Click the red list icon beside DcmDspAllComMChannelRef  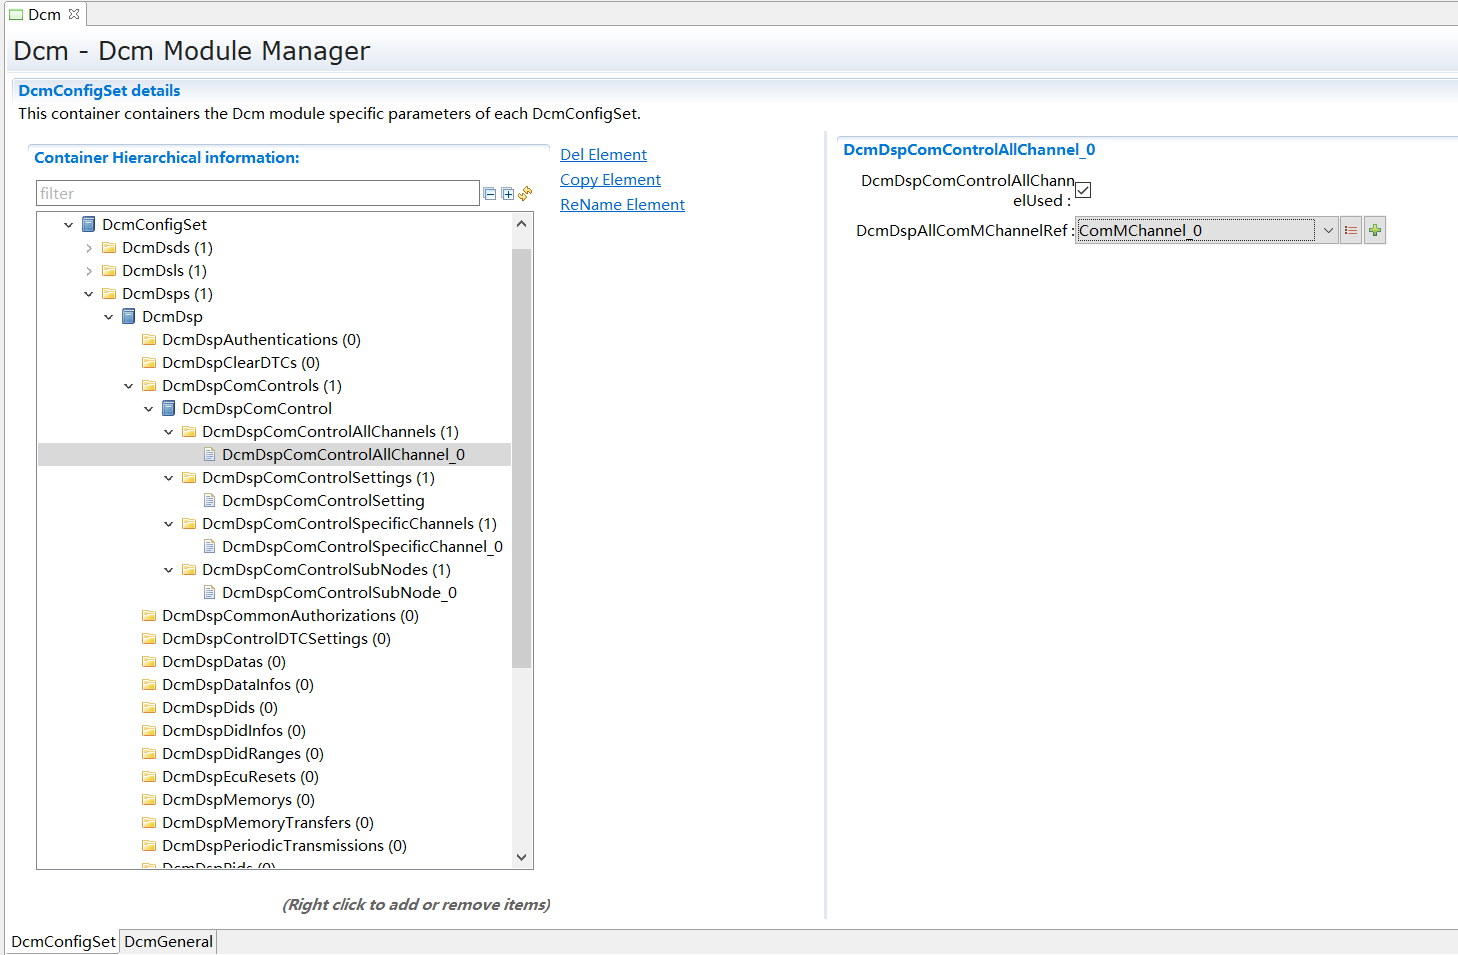tap(1351, 231)
